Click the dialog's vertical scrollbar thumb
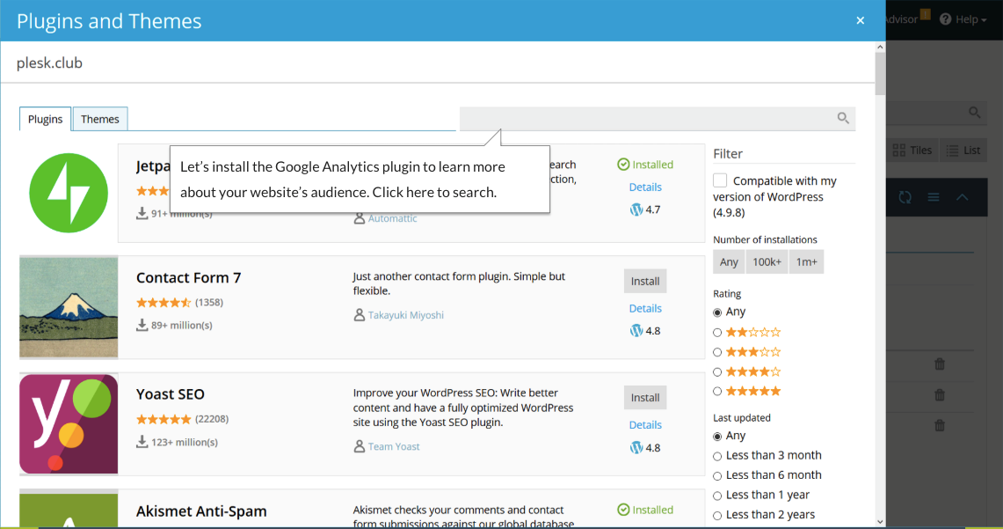 tap(880, 74)
